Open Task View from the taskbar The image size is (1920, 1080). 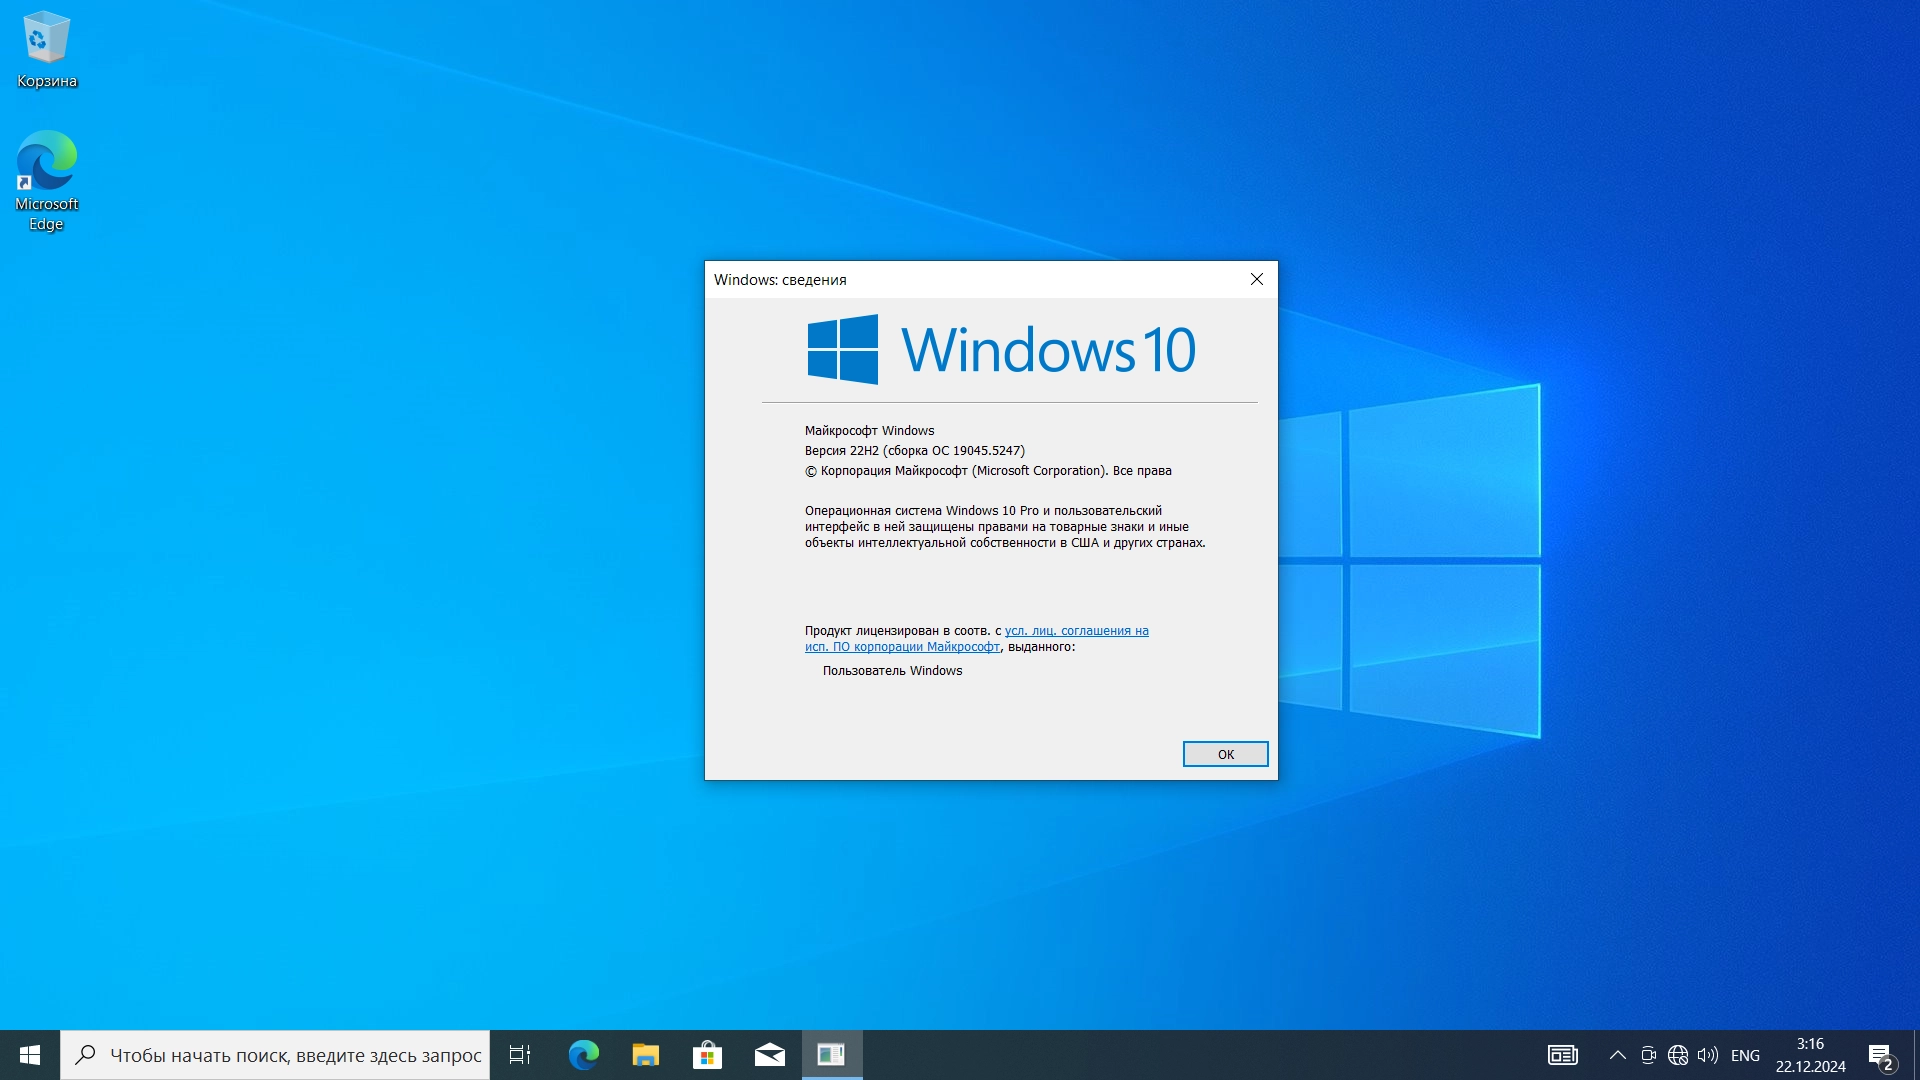pos(520,1055)
